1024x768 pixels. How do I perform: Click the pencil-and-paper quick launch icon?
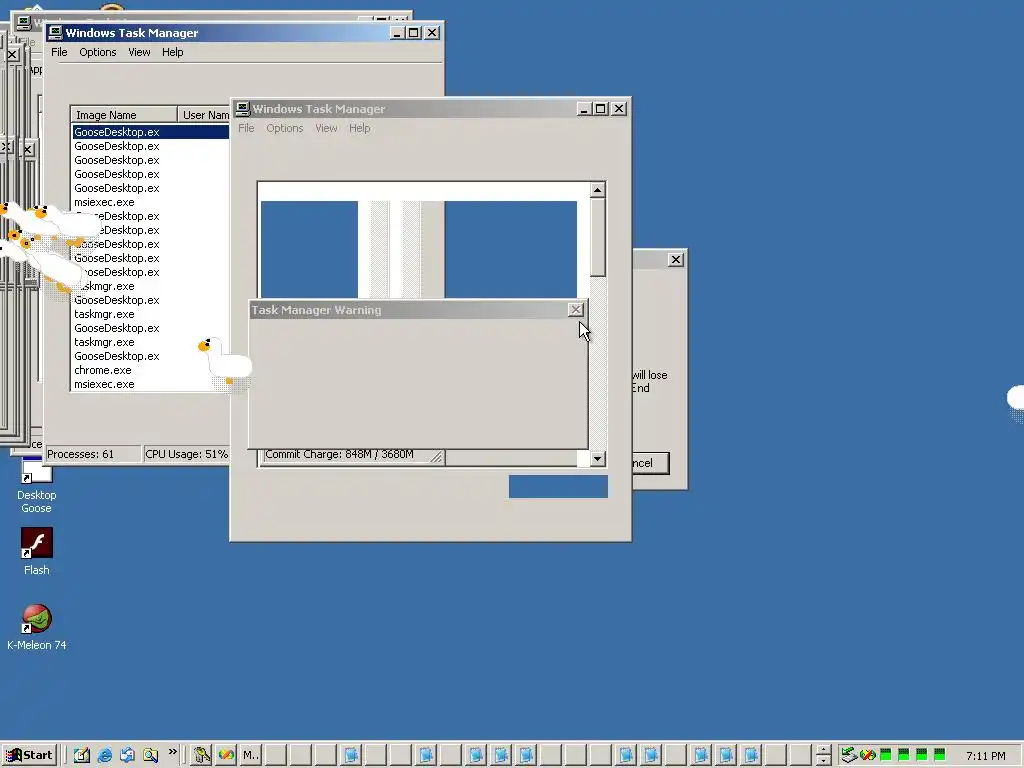click(82, 755)
